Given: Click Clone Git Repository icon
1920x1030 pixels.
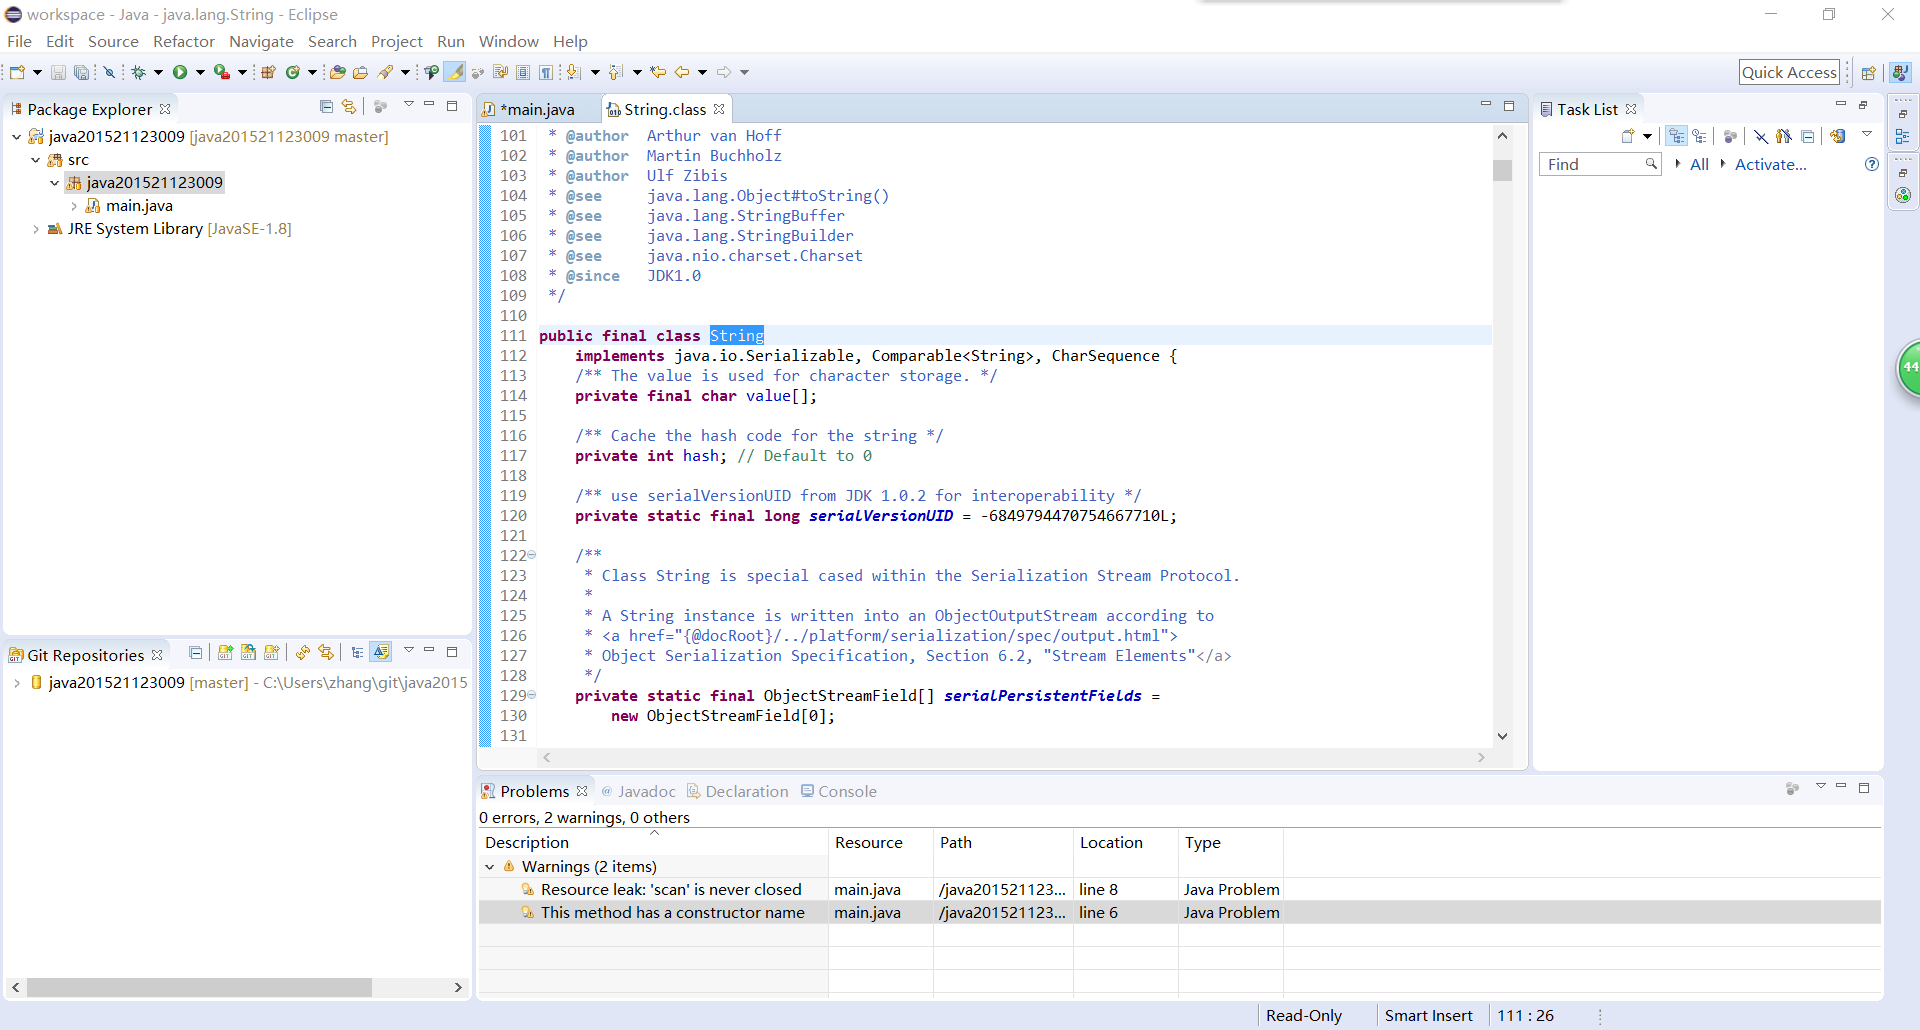Looking at the screenshot, I should (248, 652).
